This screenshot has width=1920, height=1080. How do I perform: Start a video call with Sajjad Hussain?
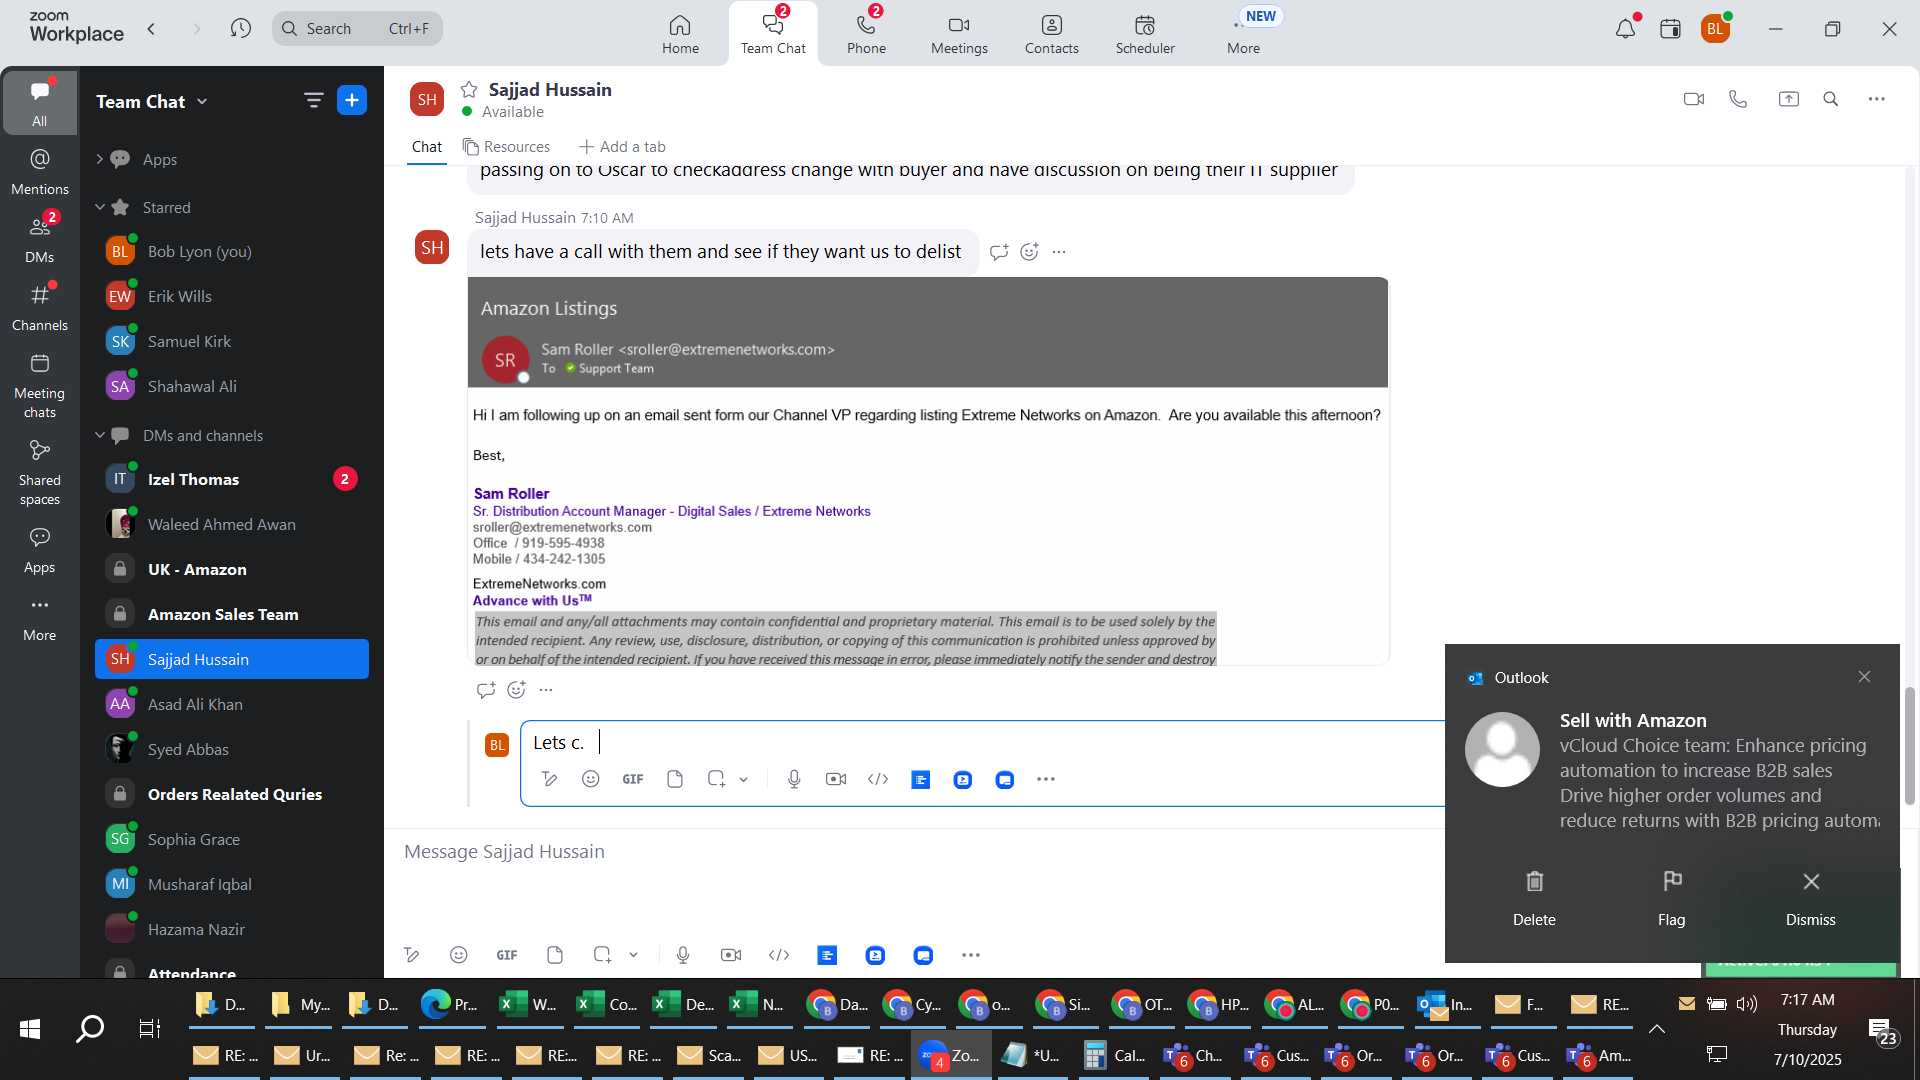(x=1693, y=99)
